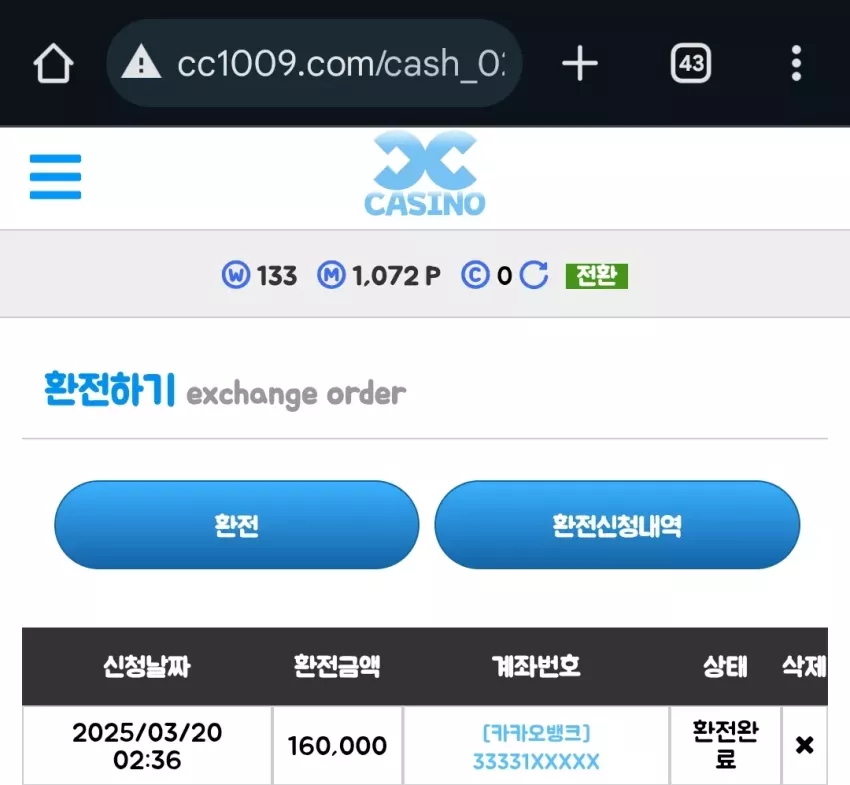
Task: Select the 환전 tab button
Action: [x=237, y=525]
